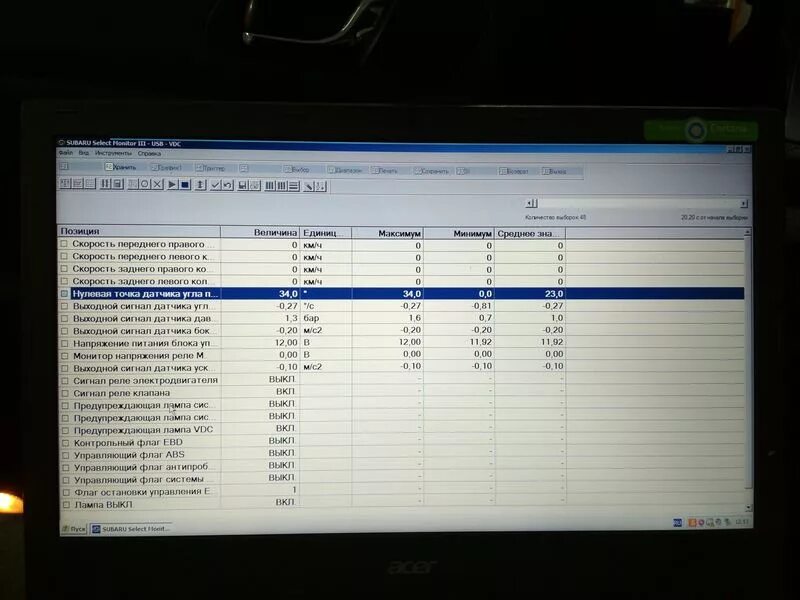800x600 pixels.
Task: Select the Выходной сигнал датчика уск... row
Action: click(401, 367)
